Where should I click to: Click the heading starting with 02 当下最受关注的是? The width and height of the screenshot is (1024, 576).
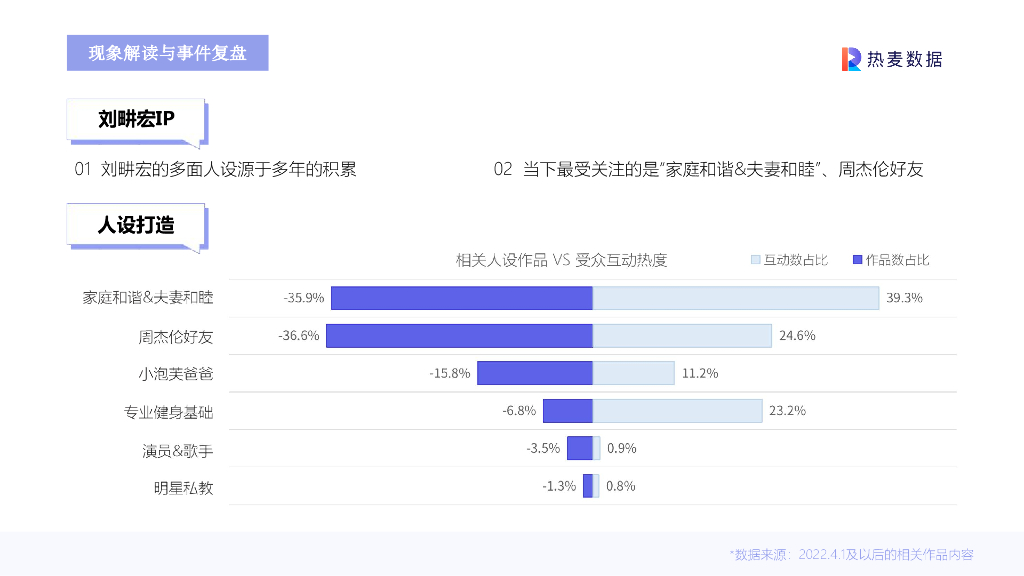coord(708,169)
